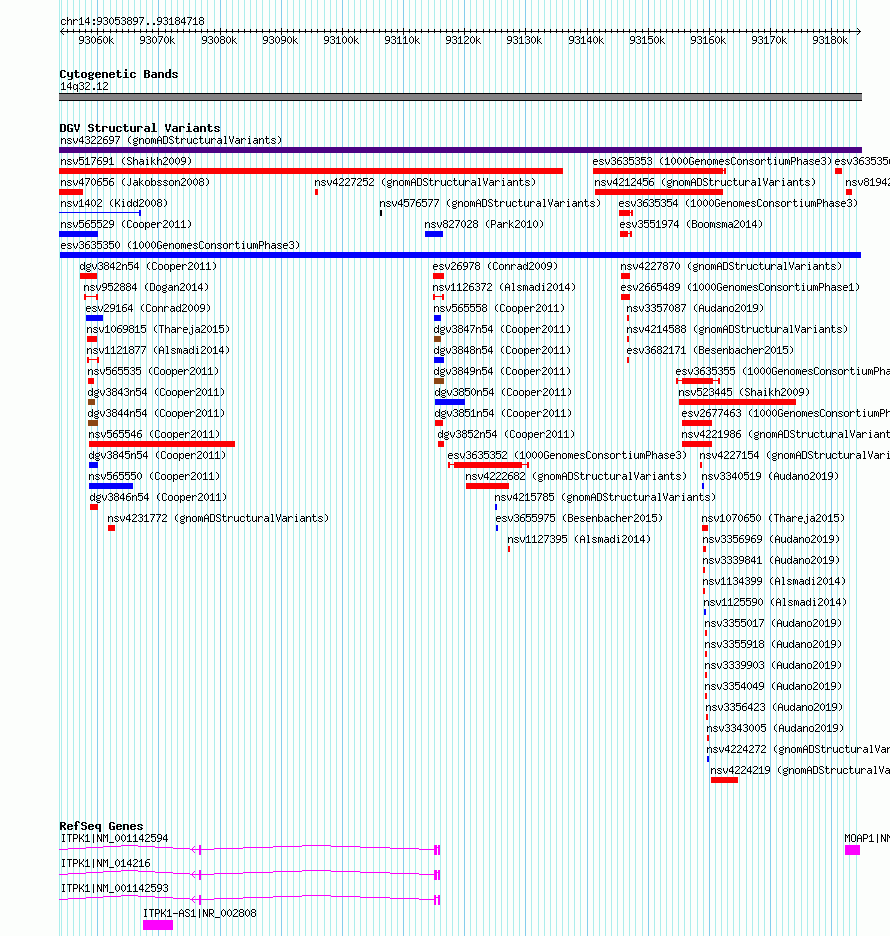This screenshot has width=890, height=936.
Task: Open nsv4222682 gnomAD variant label
Action: tap(576, 476)
